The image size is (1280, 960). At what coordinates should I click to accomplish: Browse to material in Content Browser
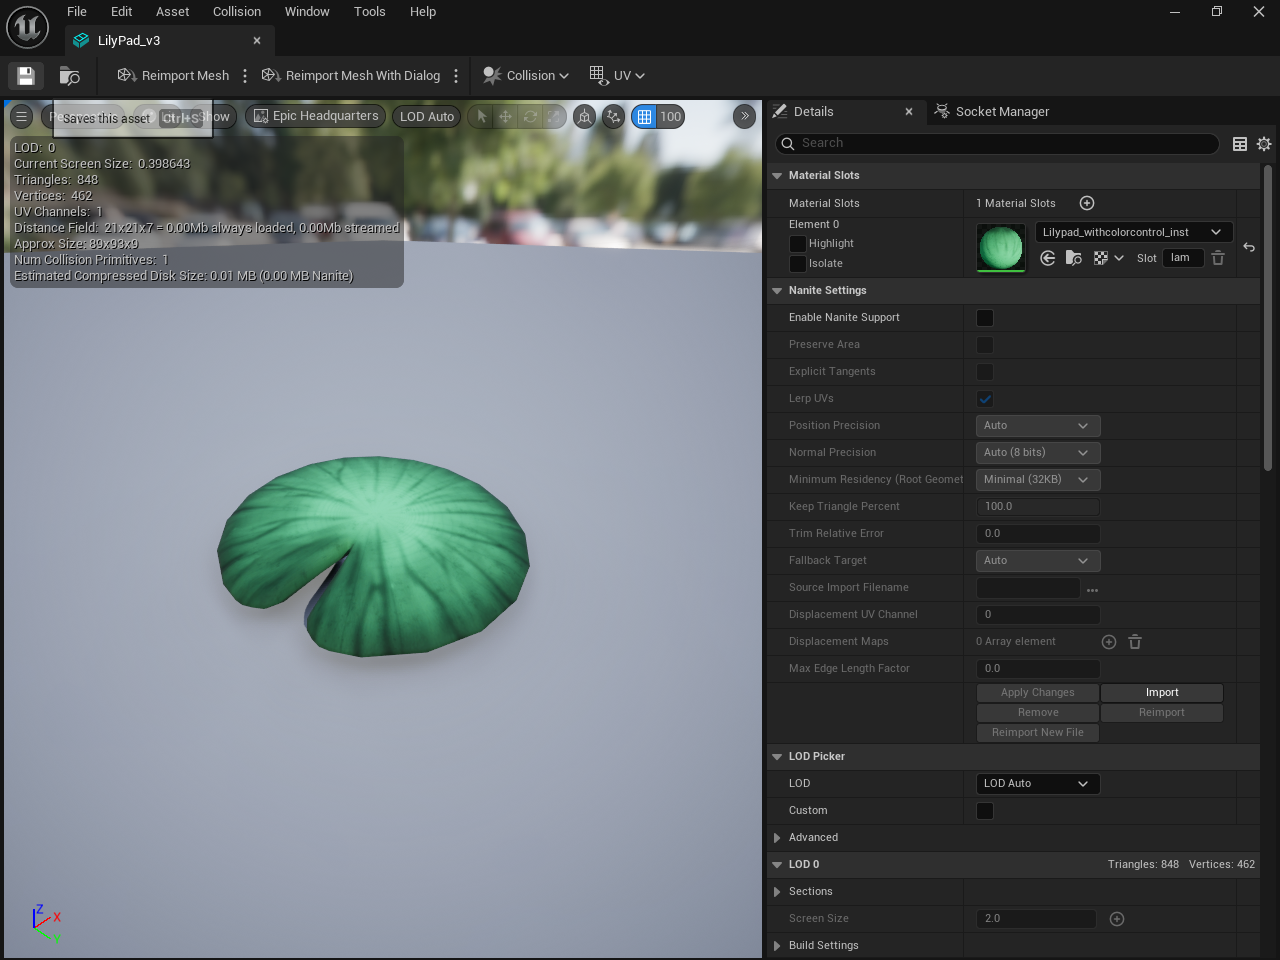click(1073, 258)
